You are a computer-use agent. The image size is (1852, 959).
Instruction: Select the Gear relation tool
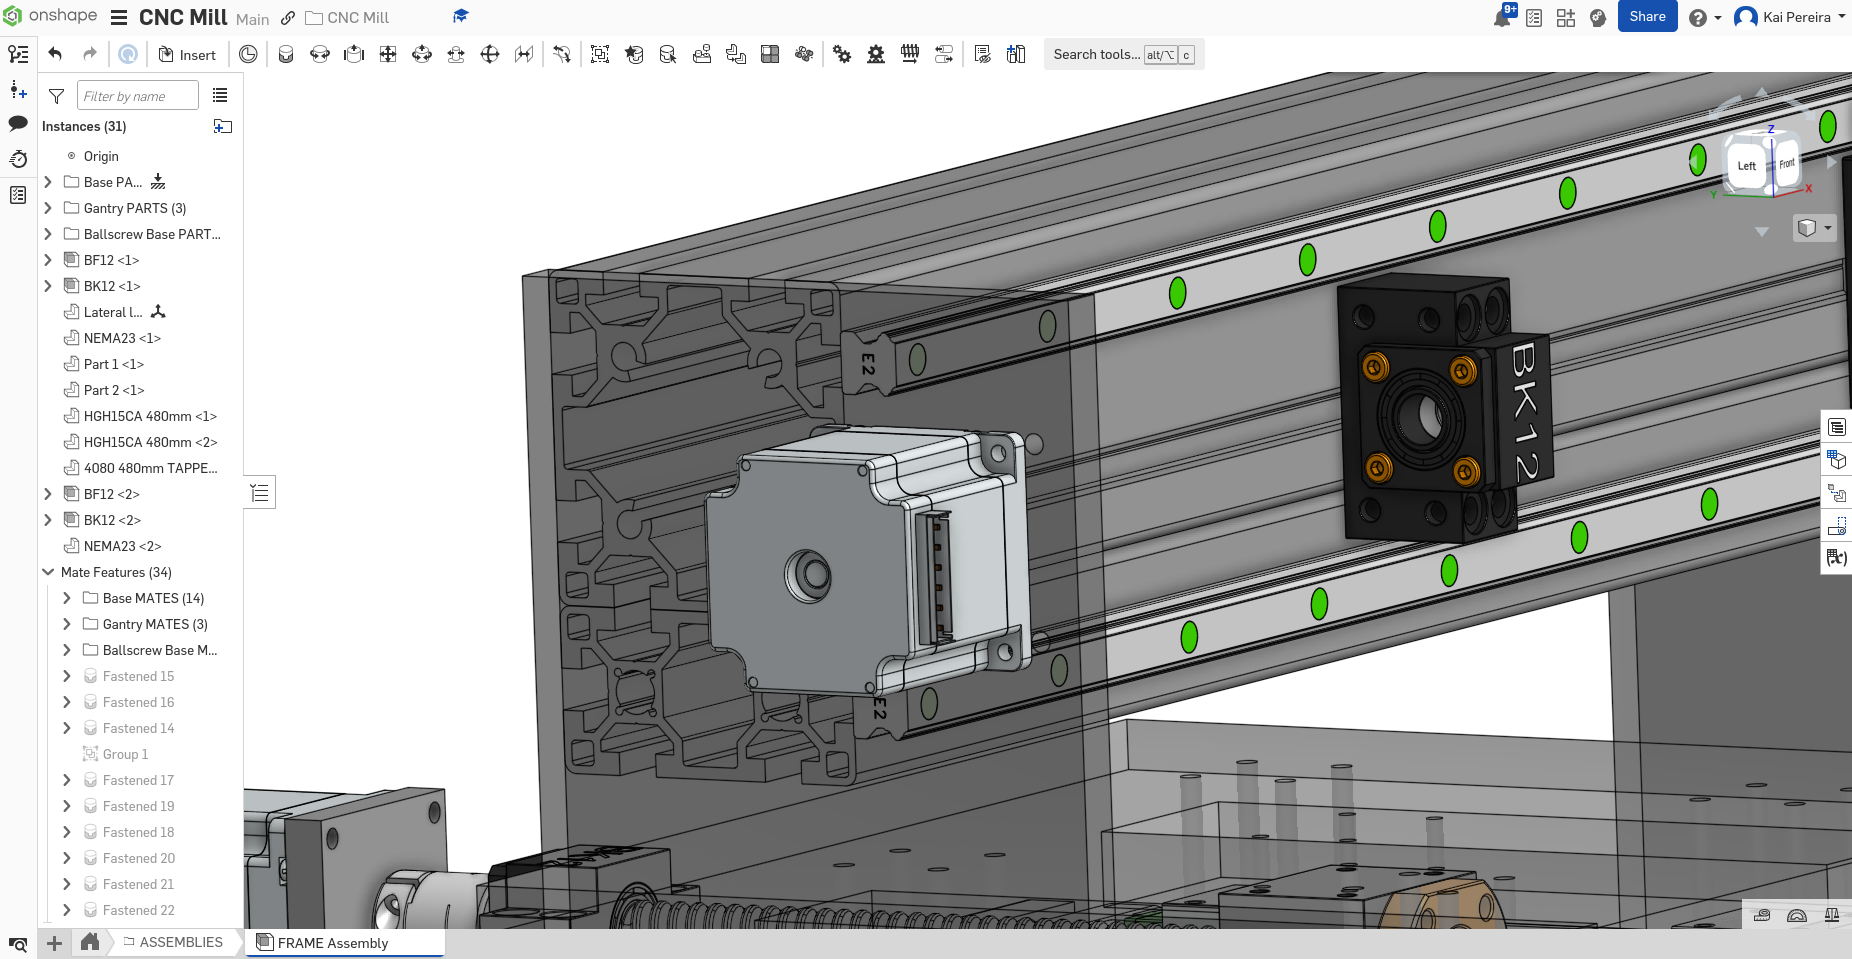(x=842, y=54)
